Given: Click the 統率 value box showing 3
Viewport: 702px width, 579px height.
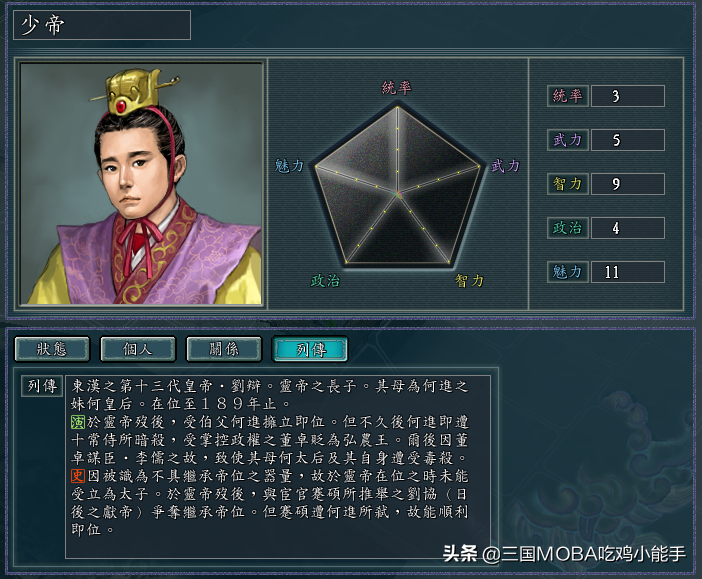Looking at the screenshot, I should coord(628,96).
